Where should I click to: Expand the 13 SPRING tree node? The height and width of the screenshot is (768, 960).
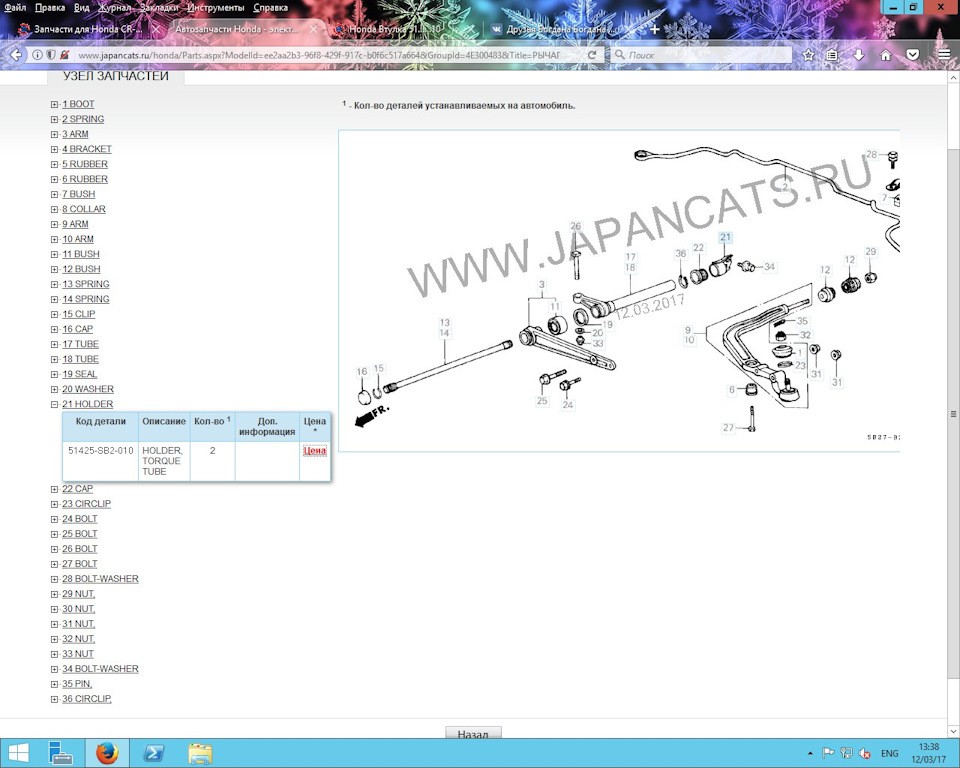(54, 285)
